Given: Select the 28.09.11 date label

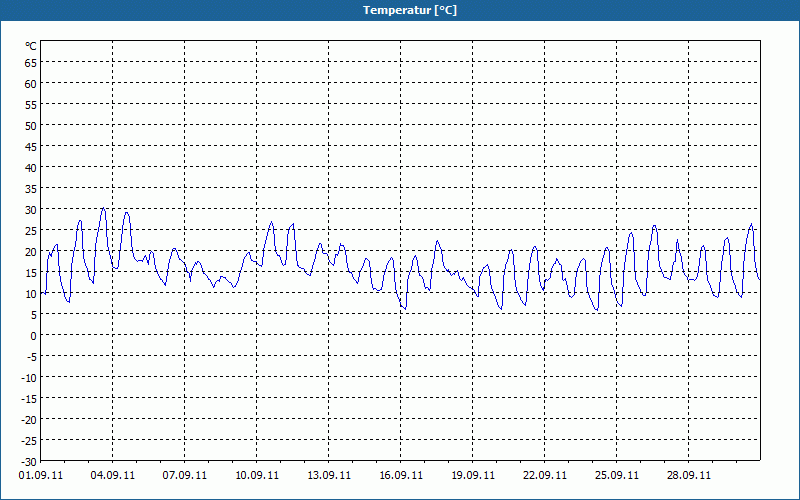Looking at the screenshot, I should pos(688,475).
